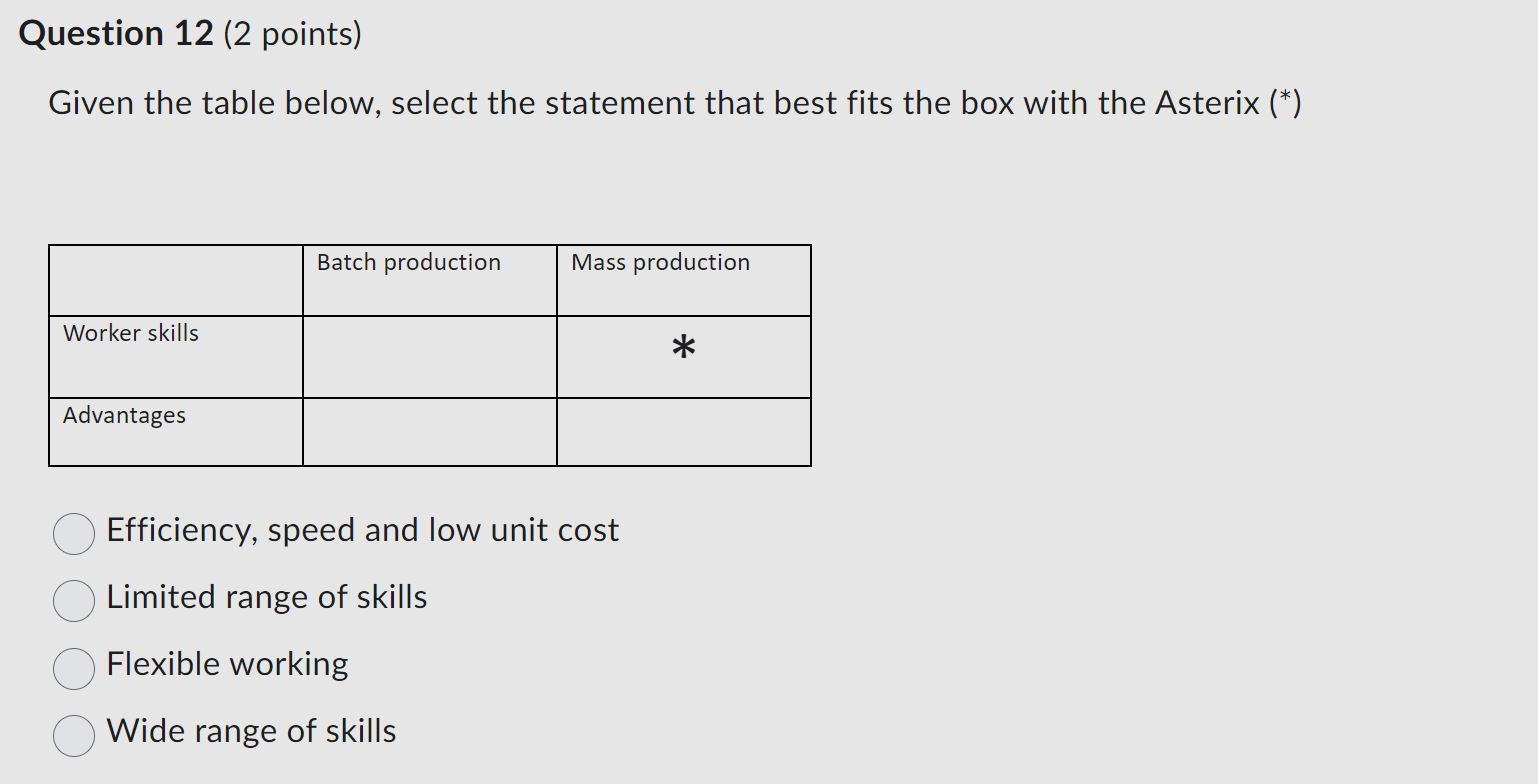
Task: Click the 'Mass production' column header
Action: (x=660, y=262)
